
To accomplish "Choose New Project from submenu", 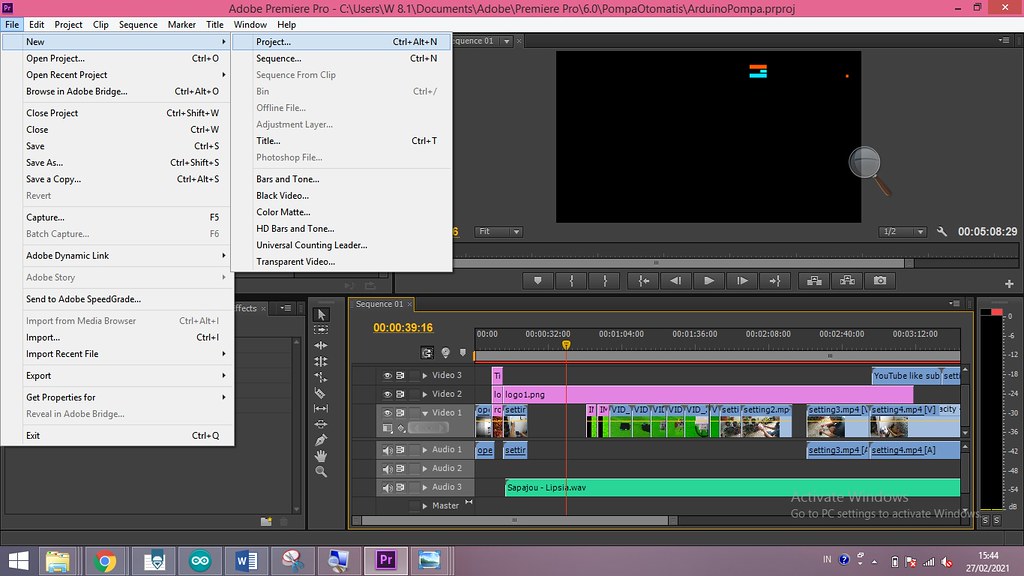I will click(x=342, y=42).
